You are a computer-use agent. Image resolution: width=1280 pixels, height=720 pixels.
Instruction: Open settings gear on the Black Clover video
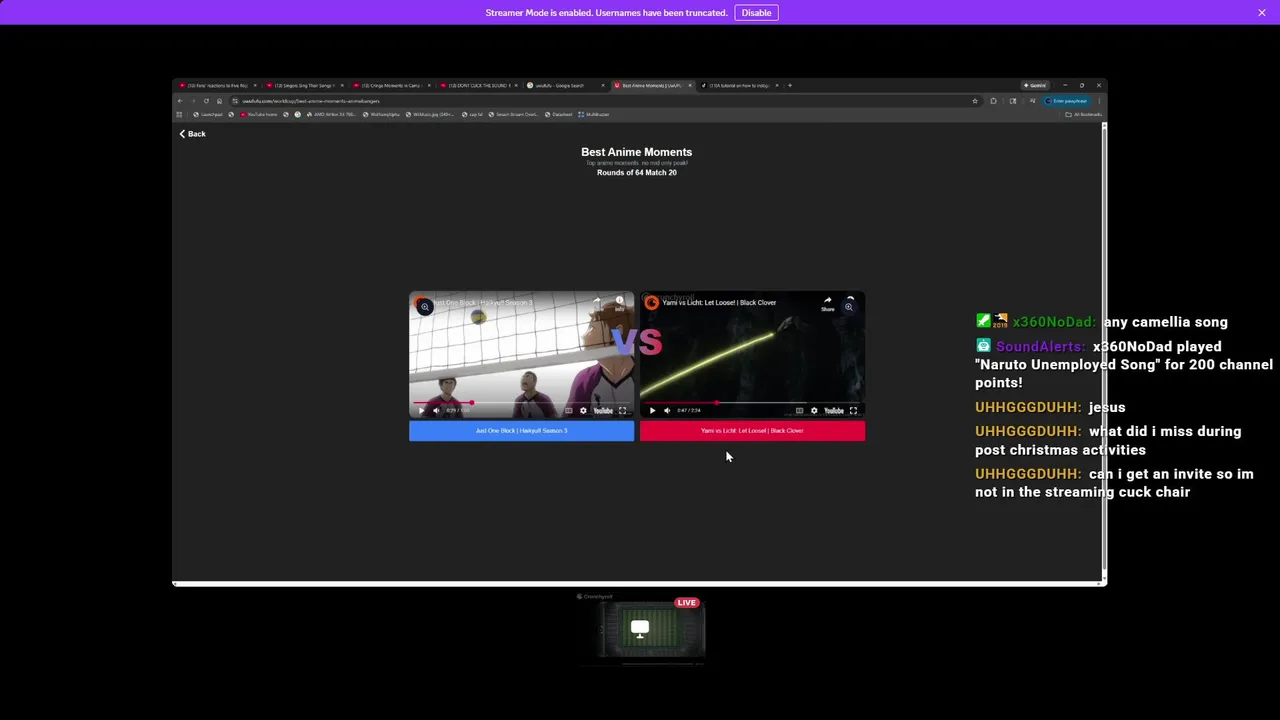click(x=814, y=410)
